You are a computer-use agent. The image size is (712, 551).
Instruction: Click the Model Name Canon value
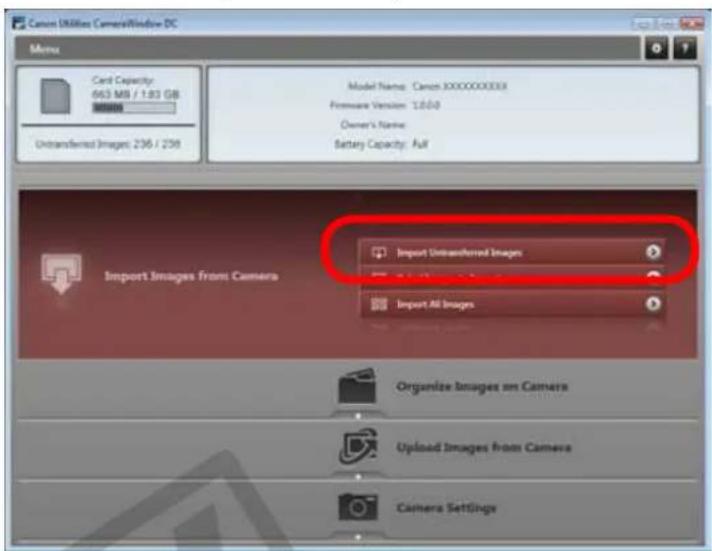(460, 86)
